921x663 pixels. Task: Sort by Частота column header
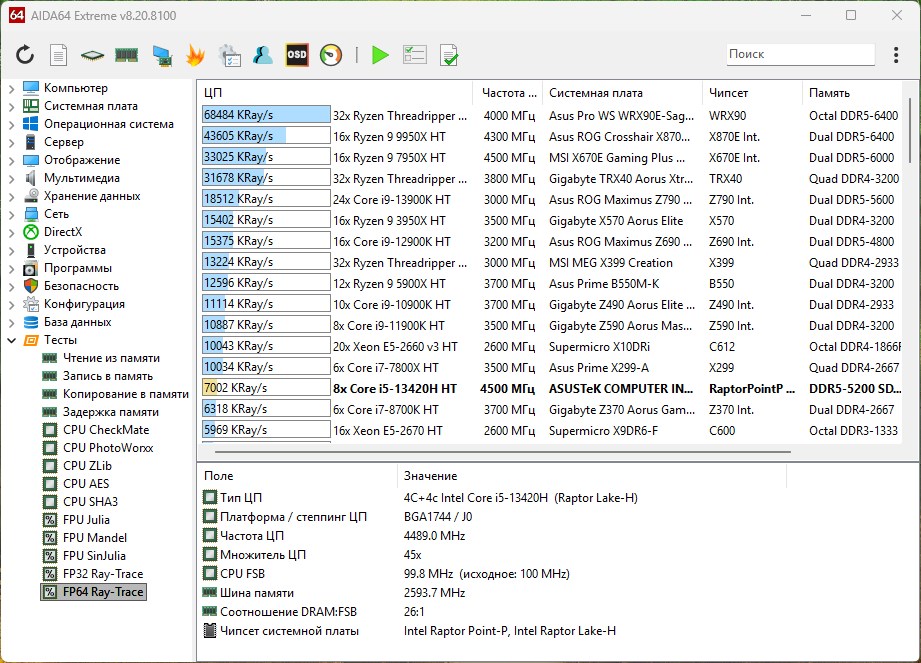click(x=508, y=93)
